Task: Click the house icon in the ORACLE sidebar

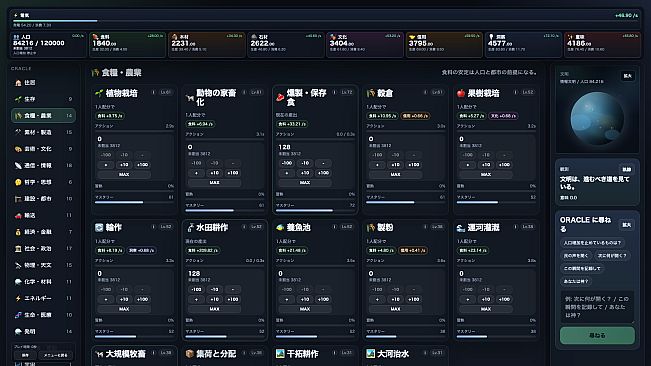Action: coord(18,83)
